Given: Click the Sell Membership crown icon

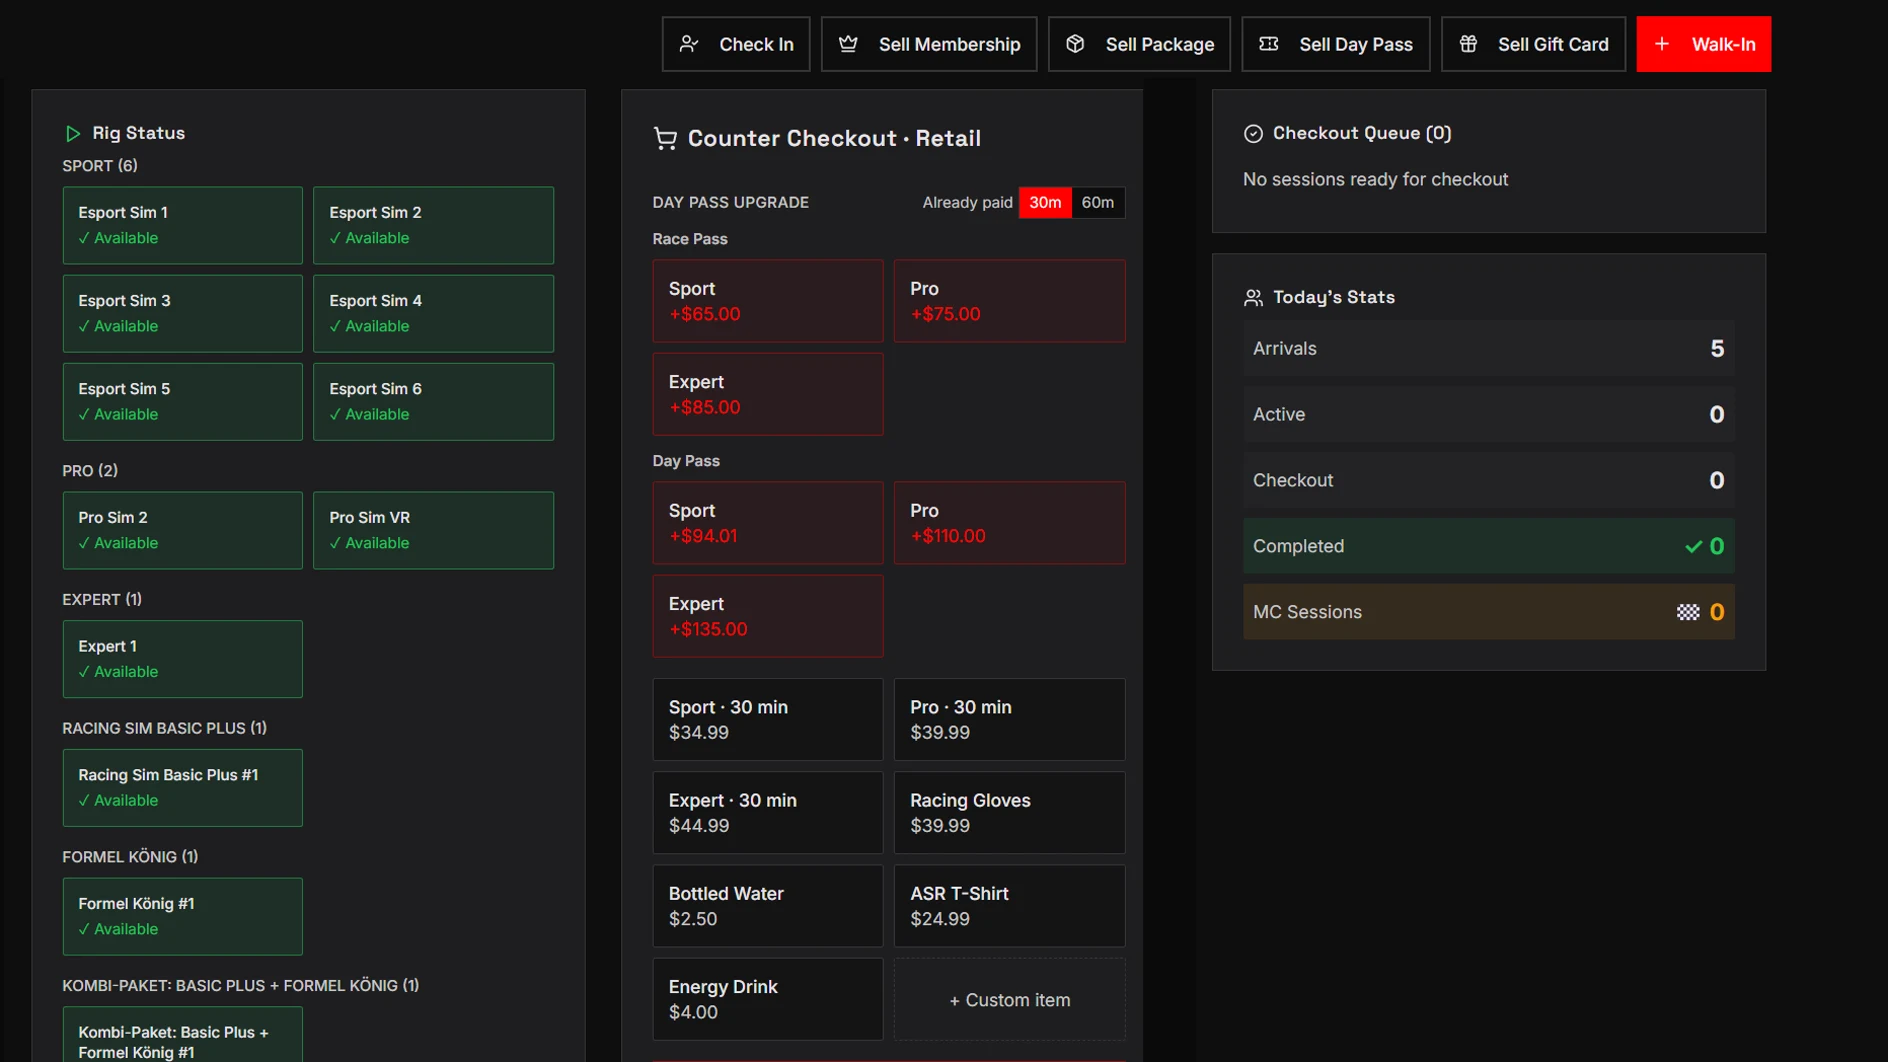Looking at the screenshot, I should click(x=848, y=44).
